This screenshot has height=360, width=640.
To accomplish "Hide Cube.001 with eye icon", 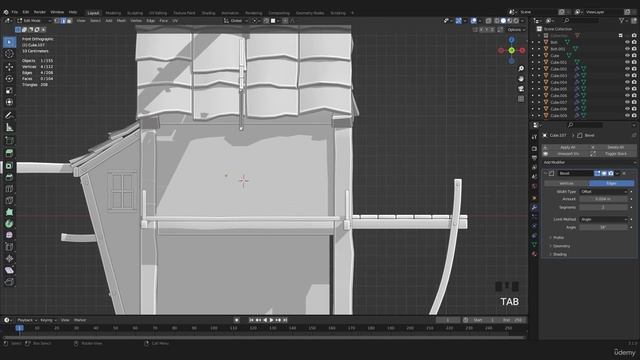I will pos(627,62).
